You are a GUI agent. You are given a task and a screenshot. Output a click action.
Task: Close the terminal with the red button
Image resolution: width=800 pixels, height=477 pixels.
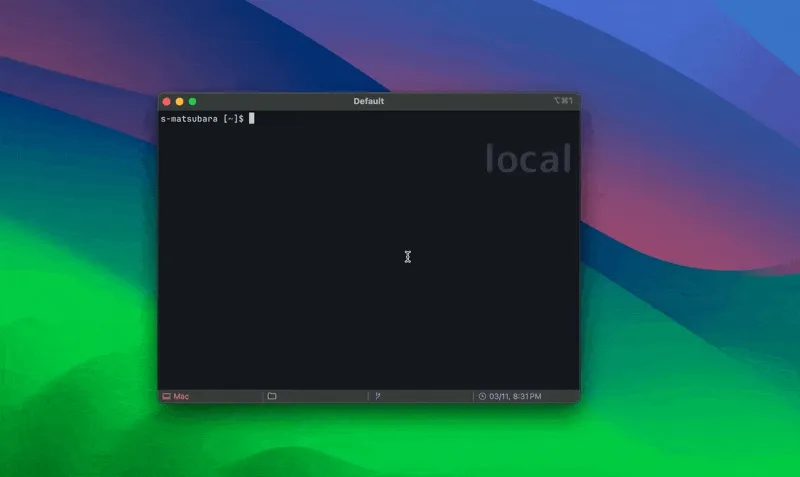point(167,101)
